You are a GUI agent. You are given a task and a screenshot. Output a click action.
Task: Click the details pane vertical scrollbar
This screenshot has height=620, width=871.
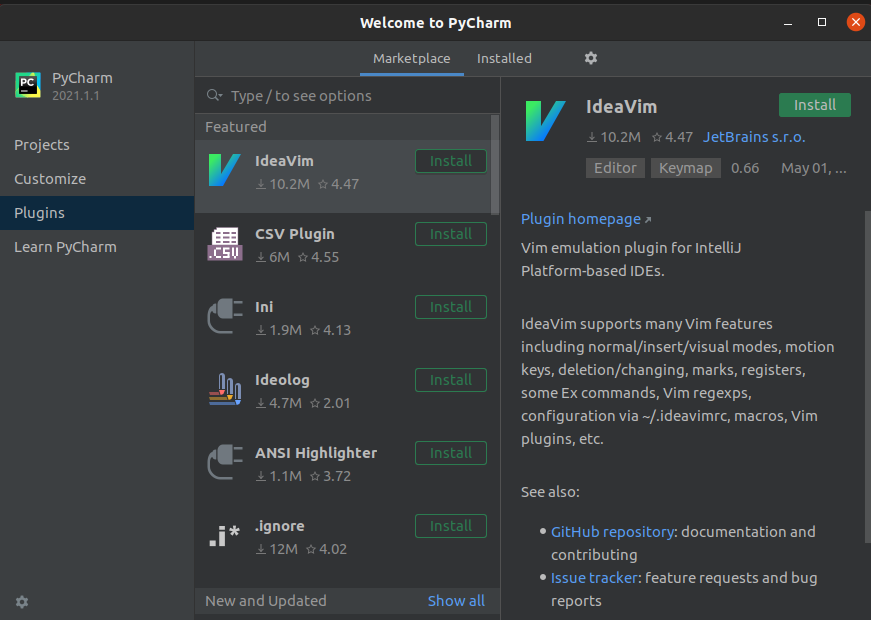pos(868,377)
